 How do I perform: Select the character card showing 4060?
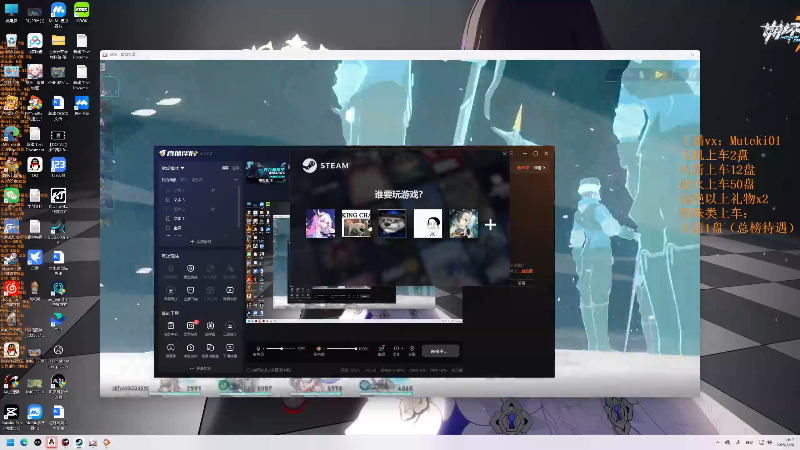point(386,387)
